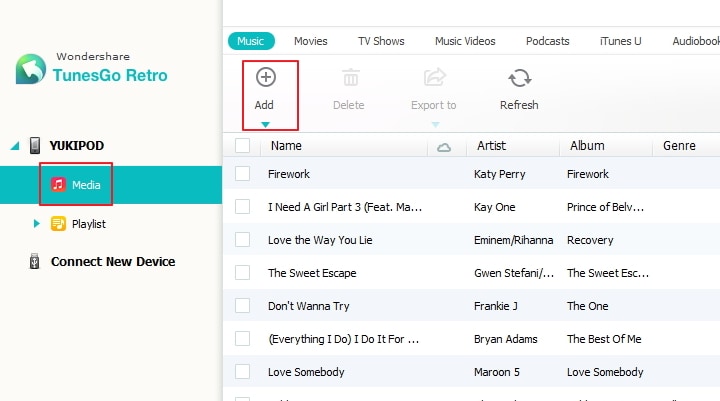This screenshot has width=720, height=401.
Task: Sort by the Album column header
Action: coord(587,146)
